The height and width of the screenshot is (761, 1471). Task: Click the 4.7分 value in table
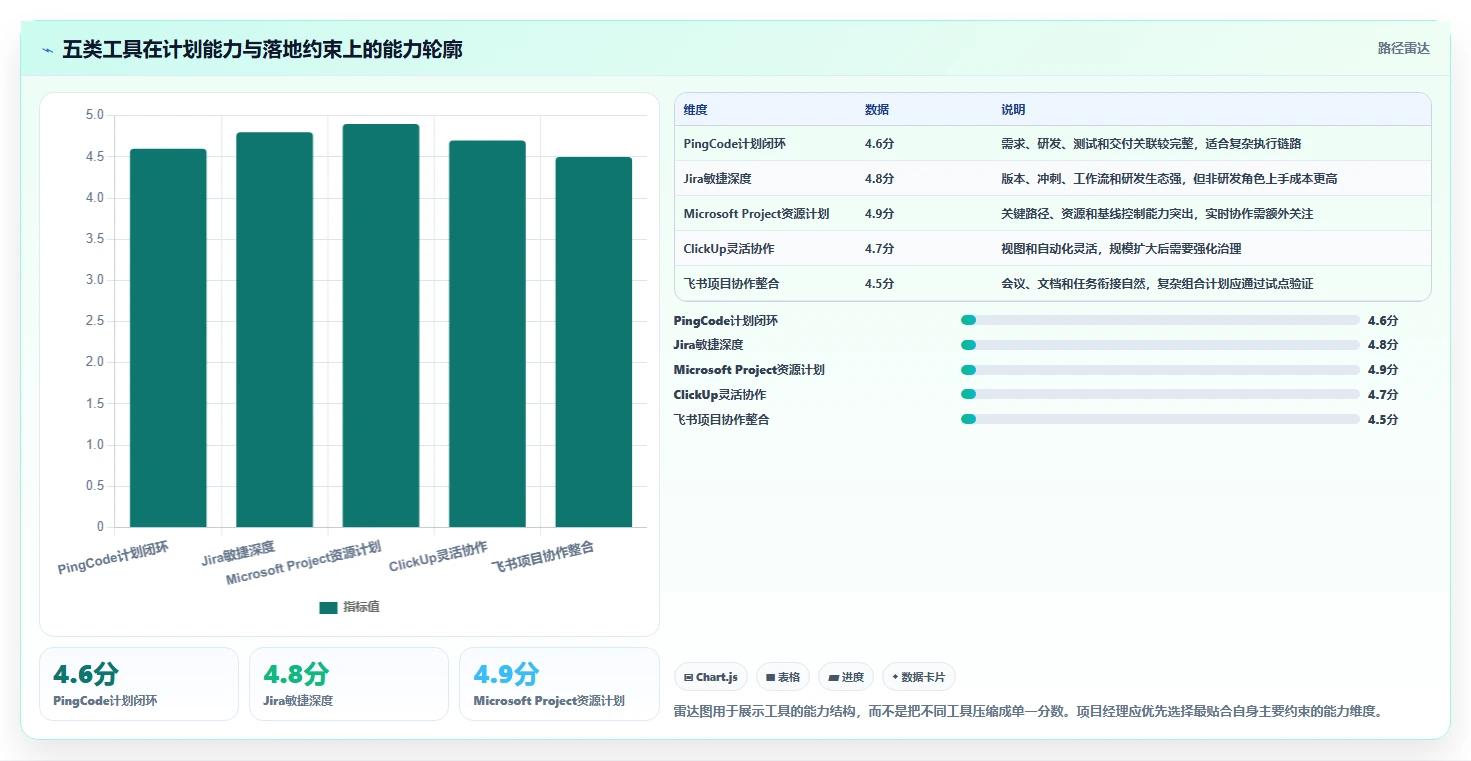[880, 249]
